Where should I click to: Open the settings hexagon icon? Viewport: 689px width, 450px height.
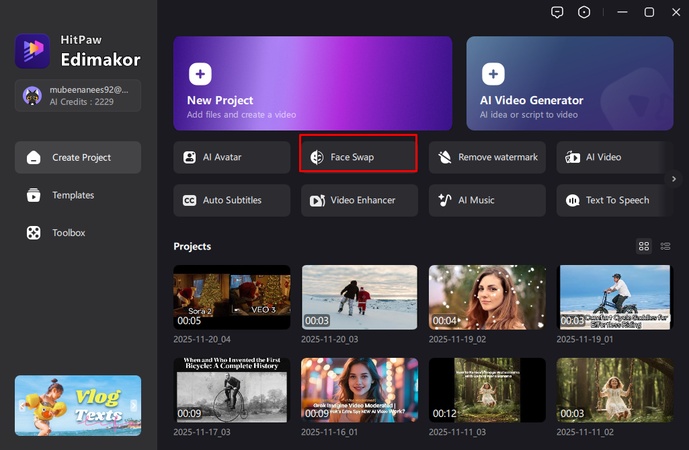tap(584, 12)
